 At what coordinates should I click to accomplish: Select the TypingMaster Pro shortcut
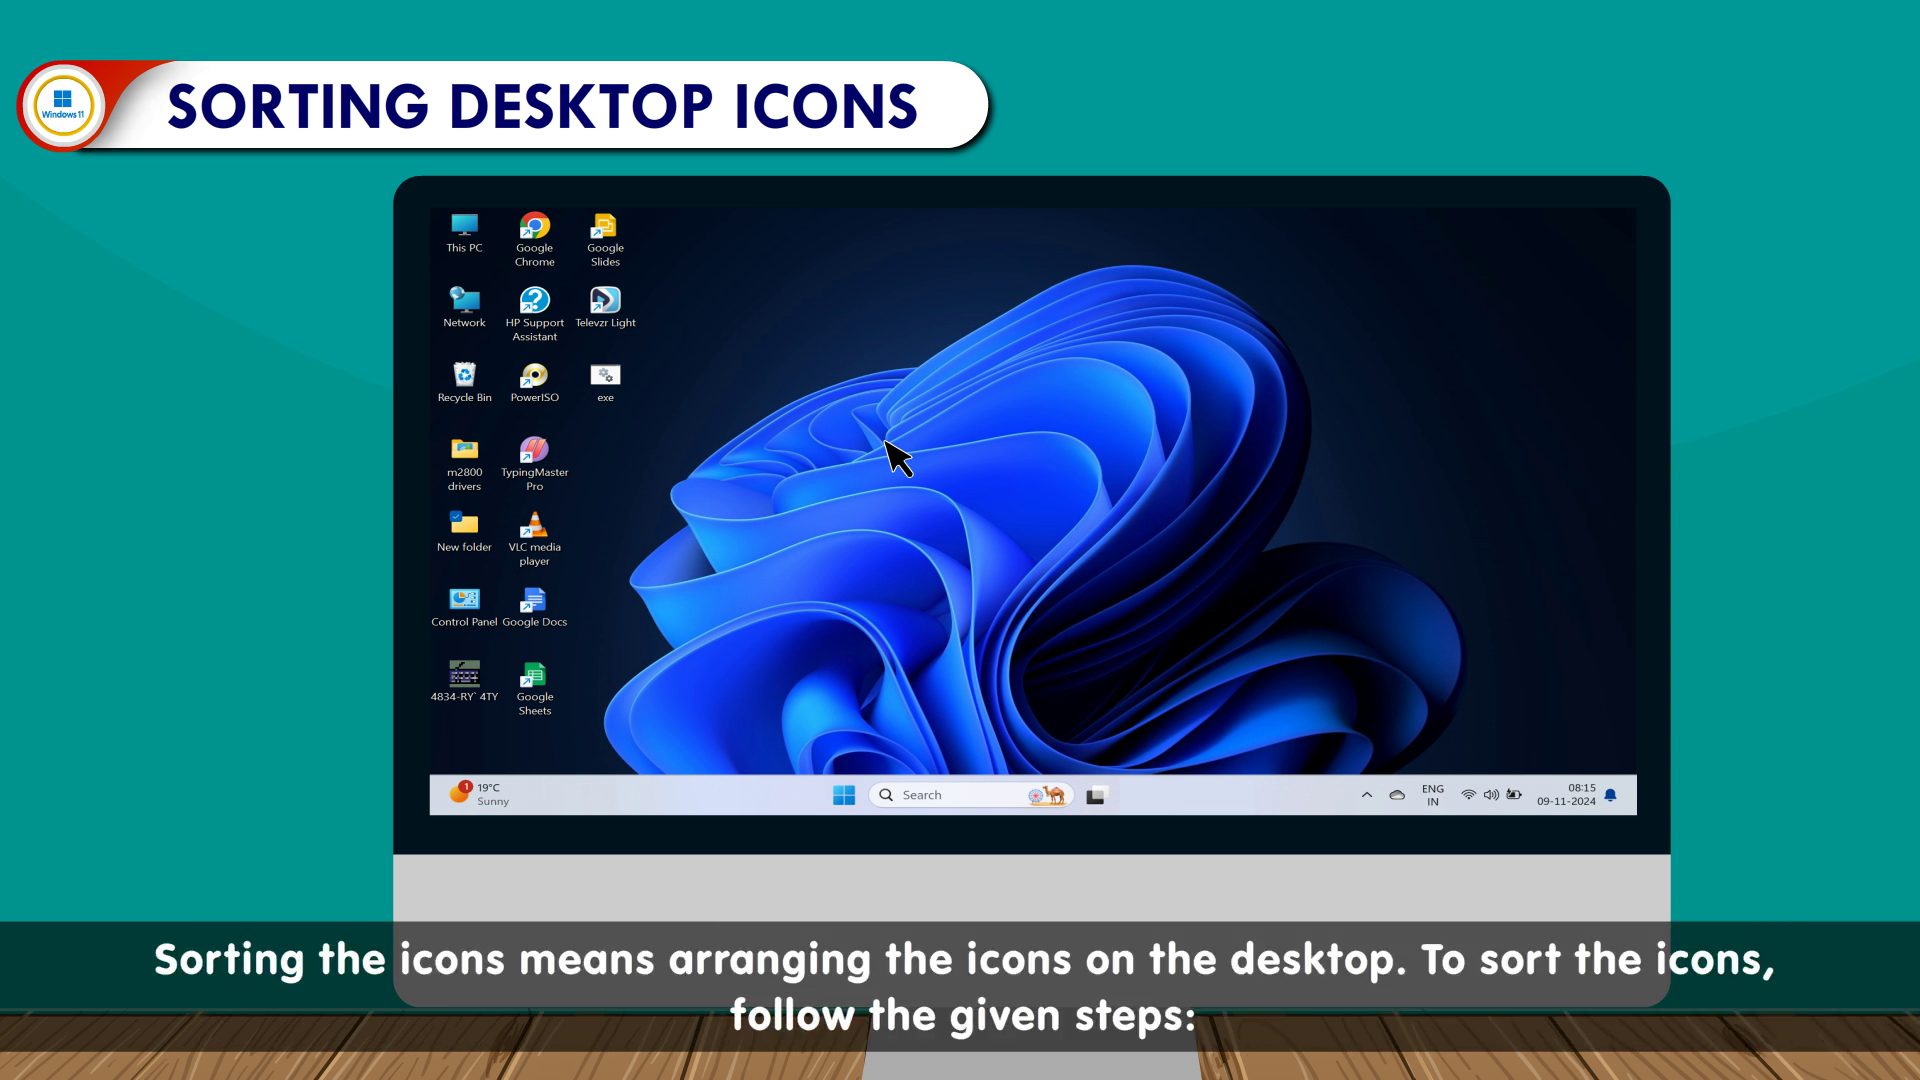point(534,451)
